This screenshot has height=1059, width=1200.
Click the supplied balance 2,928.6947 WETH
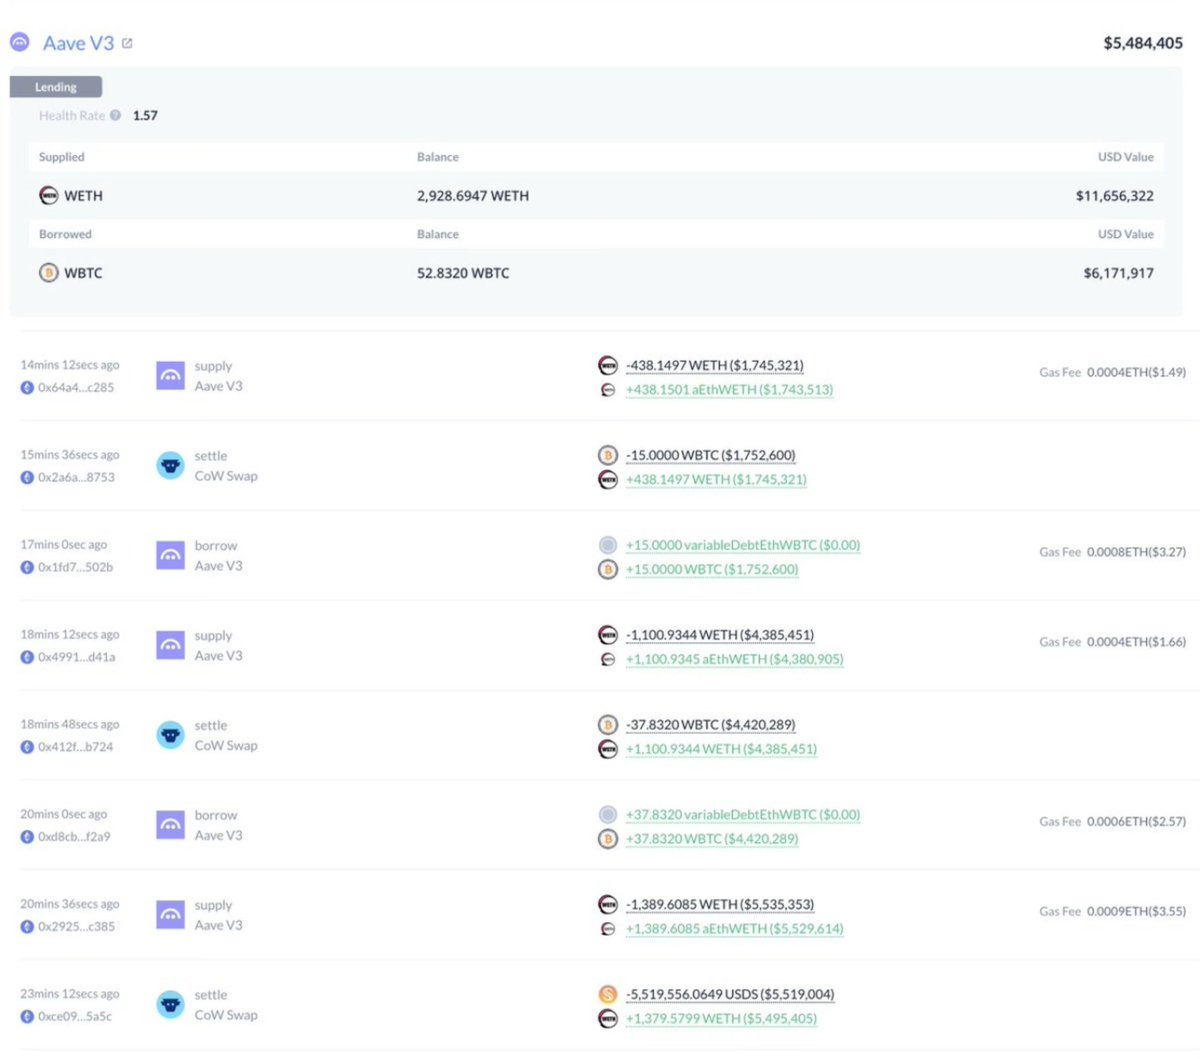tap(473, 195)
